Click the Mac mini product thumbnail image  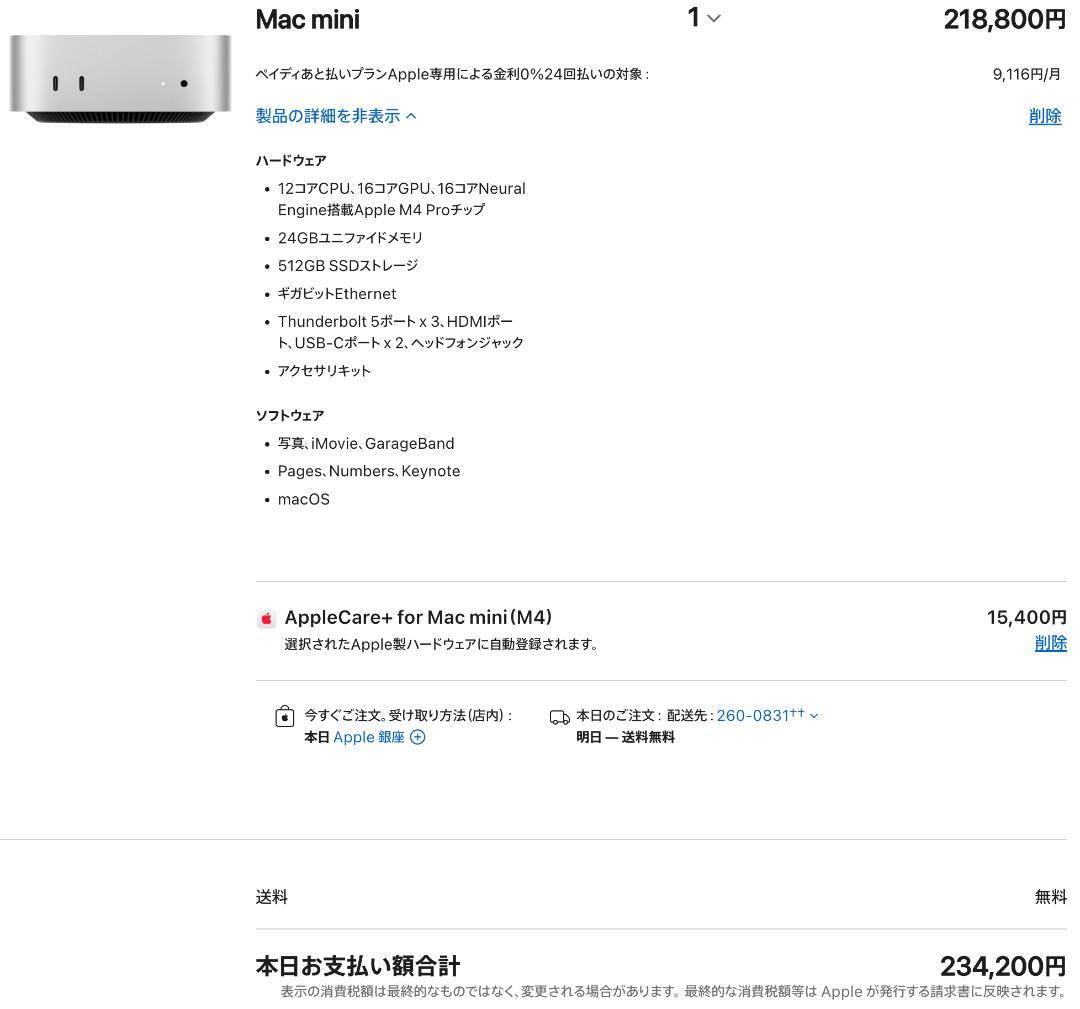tap(119, 80)
